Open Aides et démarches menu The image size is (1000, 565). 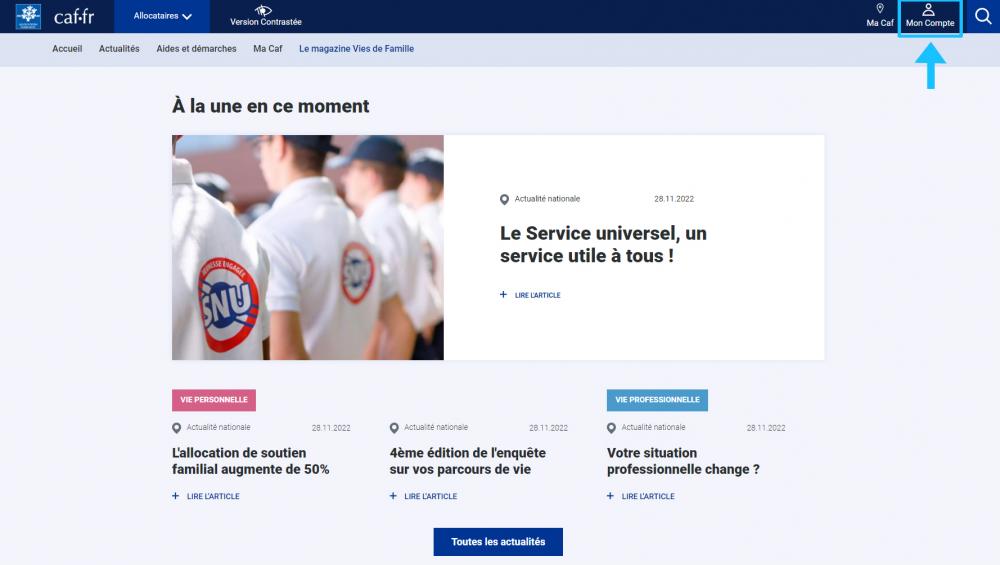coord(196,48)
